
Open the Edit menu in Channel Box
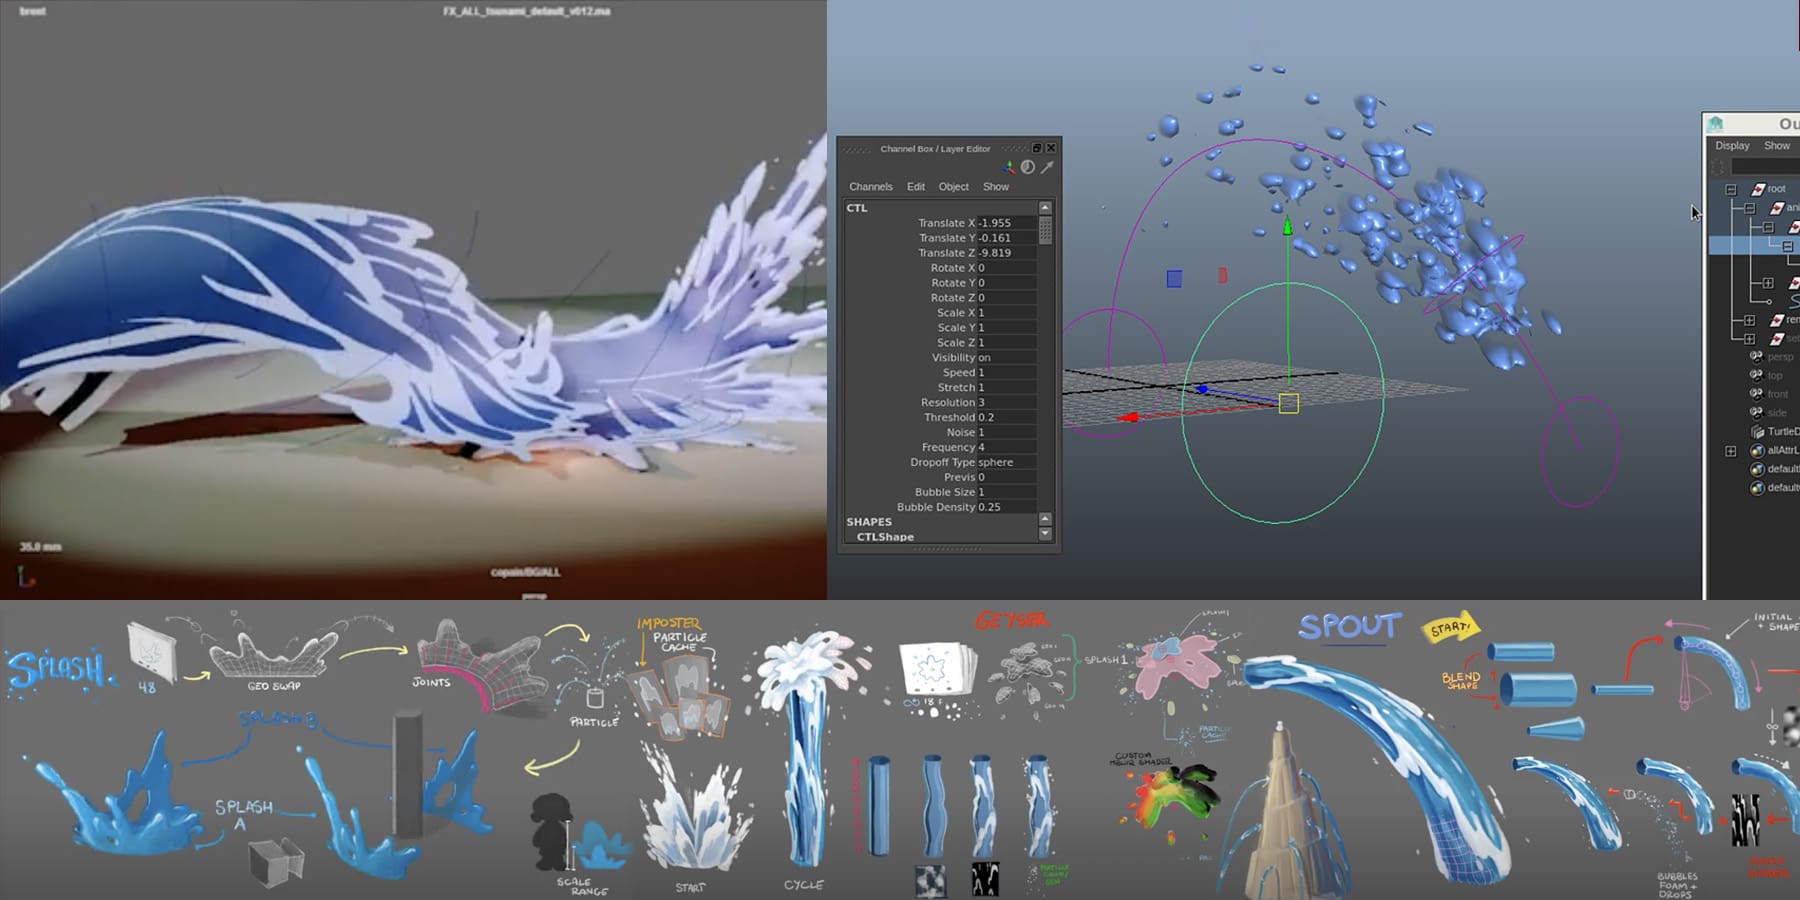916,187
